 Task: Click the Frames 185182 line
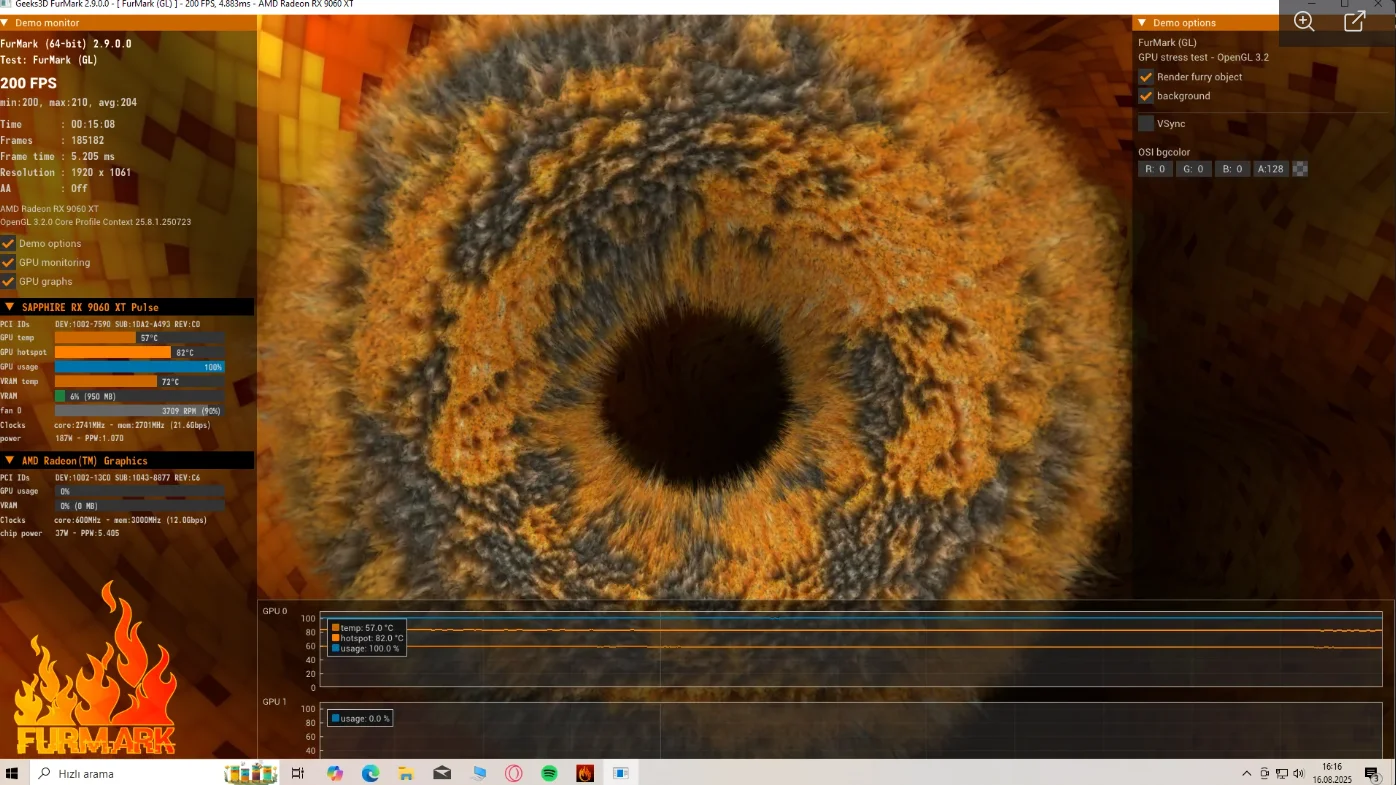coord(52,140)
